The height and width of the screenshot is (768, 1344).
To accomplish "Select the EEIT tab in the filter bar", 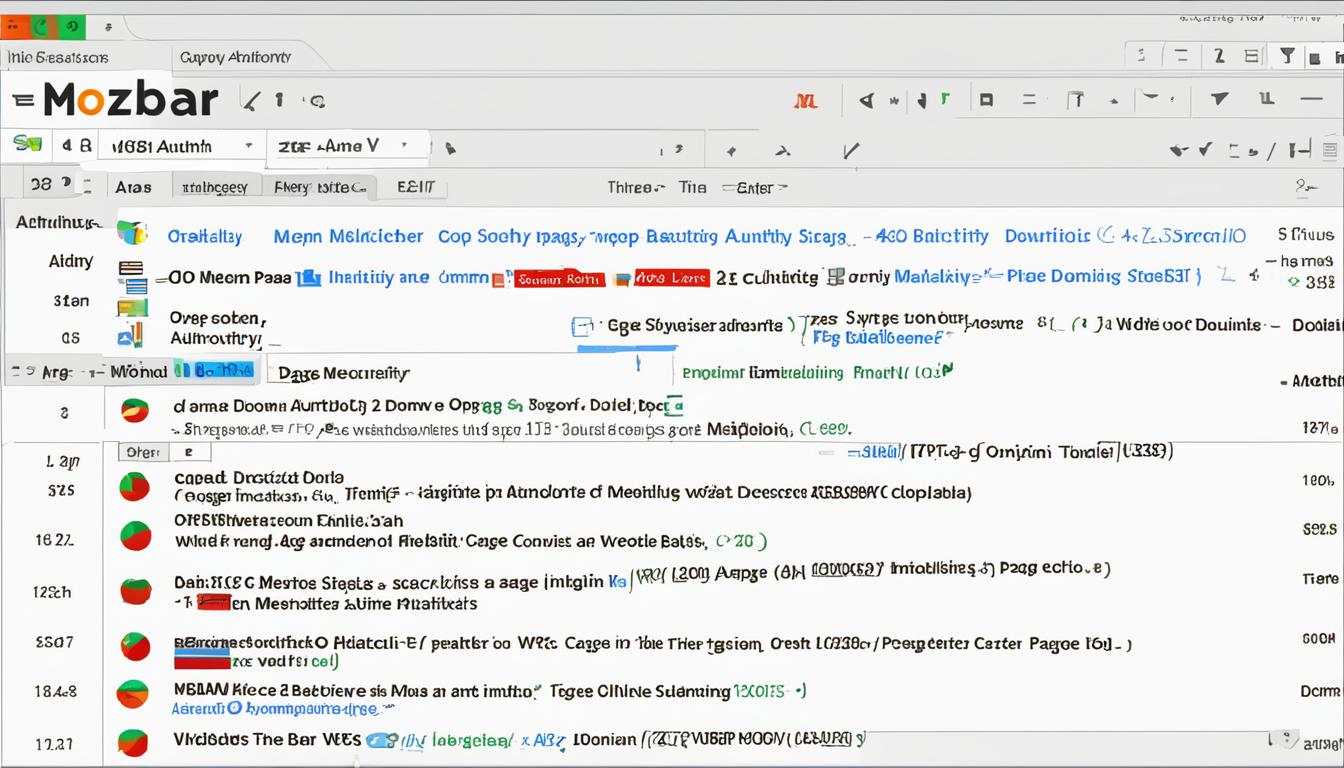I will [x=416, y=186].
